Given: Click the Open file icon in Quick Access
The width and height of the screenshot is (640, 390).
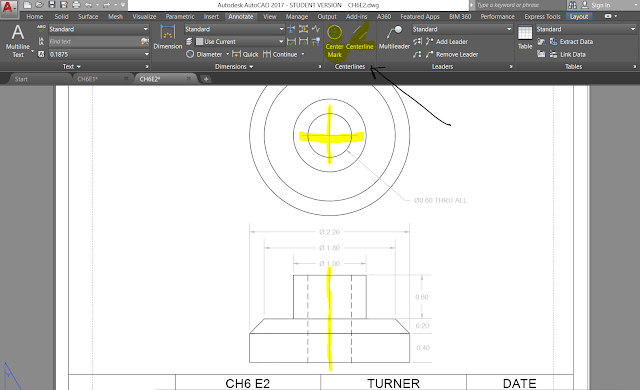Looking at the screenshot, I should (x=40, y=5).
